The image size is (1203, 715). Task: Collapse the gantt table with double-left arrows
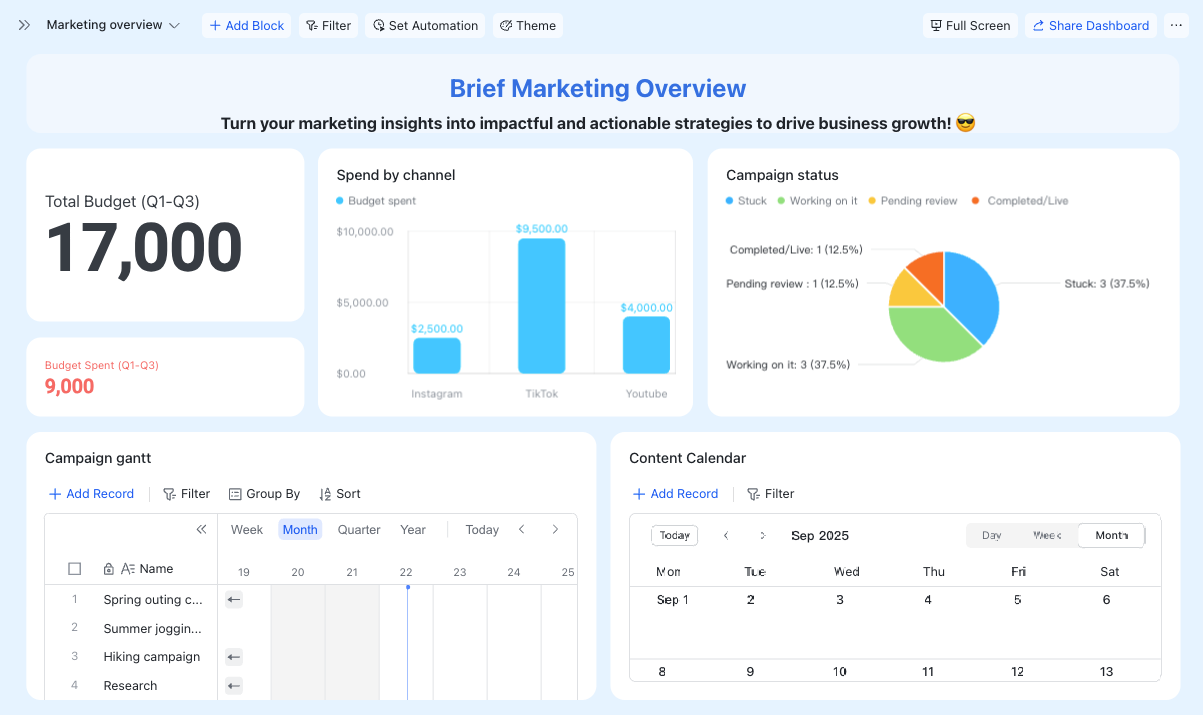click(201, 529)
